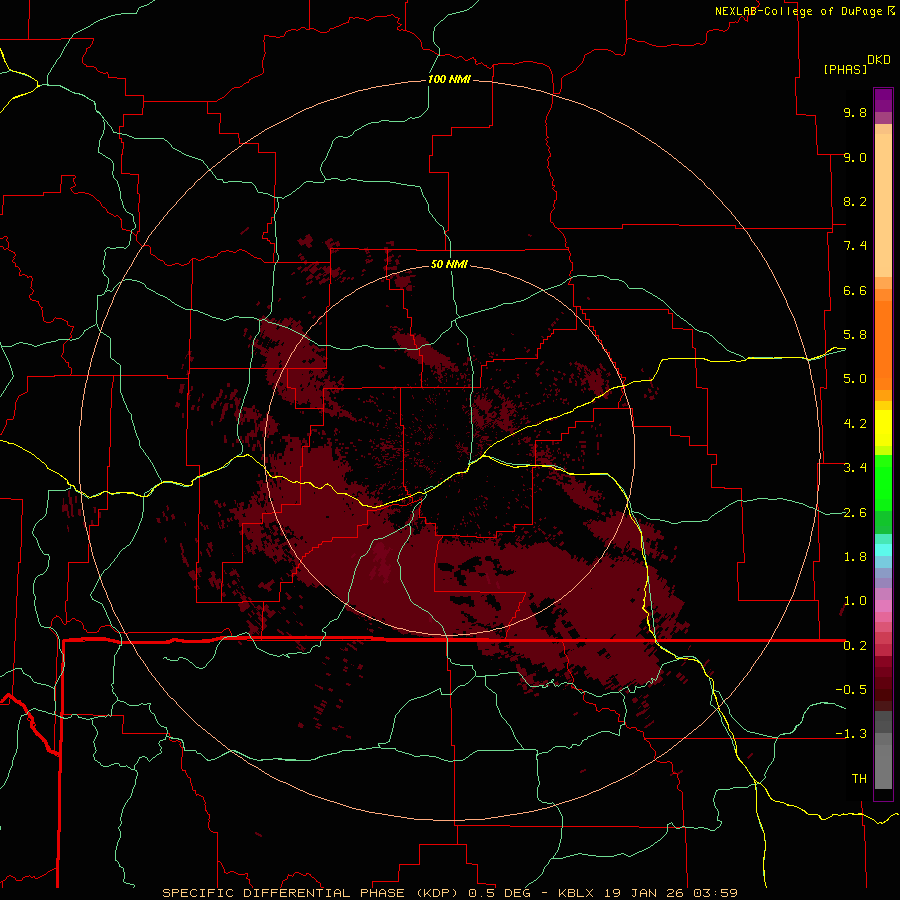
Task: Click the 19 JAN 26 date stamp
Action: pos(642,893)
